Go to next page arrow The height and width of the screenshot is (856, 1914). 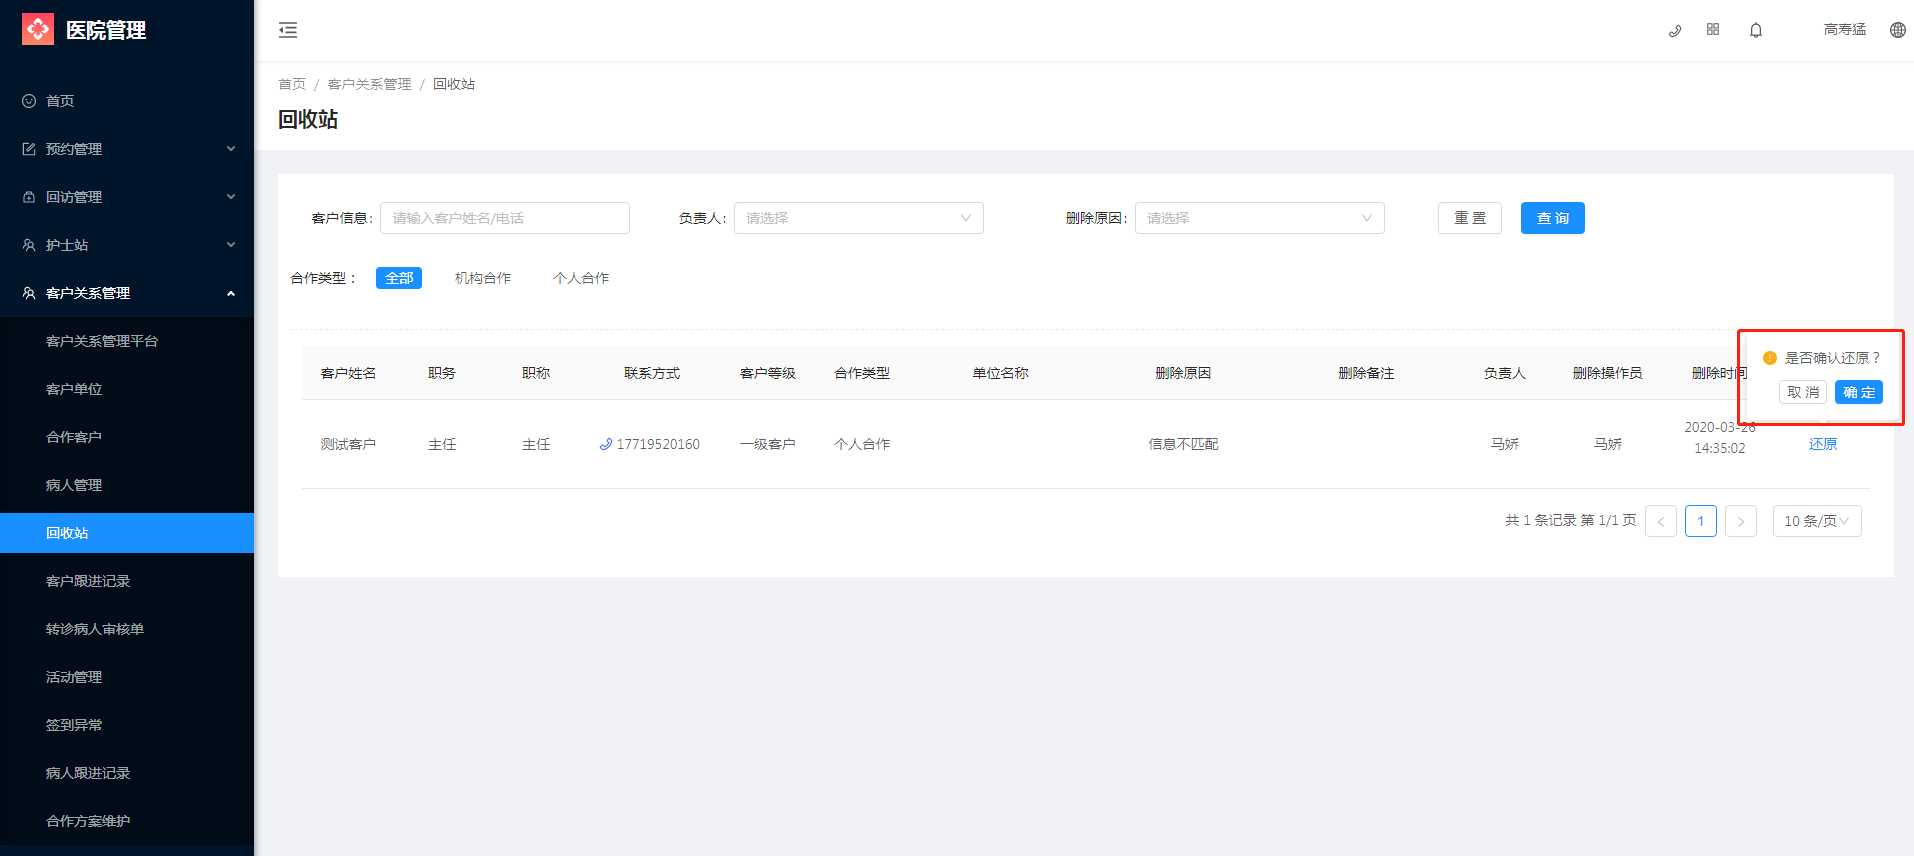point(1741,521)
